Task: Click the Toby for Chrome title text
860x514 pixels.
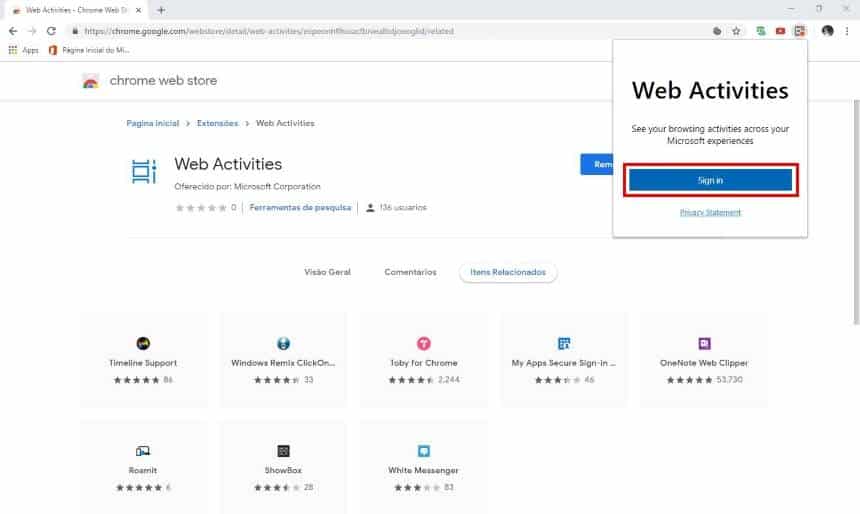Action: click(423, 363)
